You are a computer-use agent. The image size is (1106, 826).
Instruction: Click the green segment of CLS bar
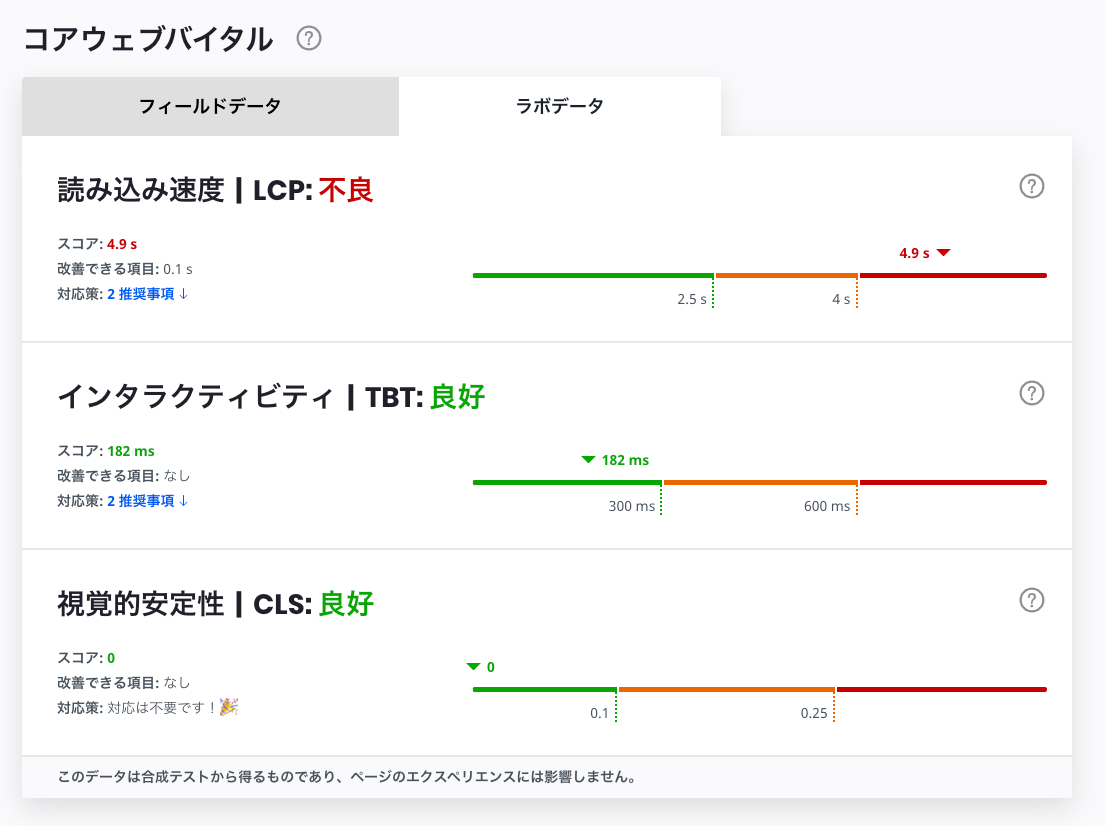(544, 689)
